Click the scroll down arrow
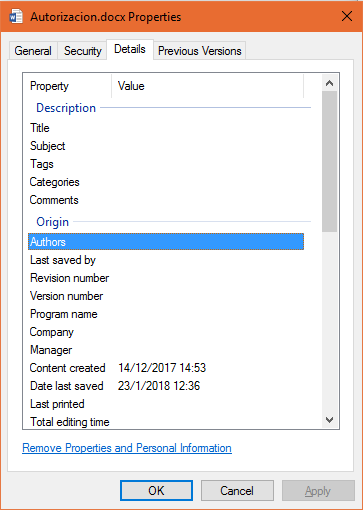363x510 pixels. (x=329, y=420)
